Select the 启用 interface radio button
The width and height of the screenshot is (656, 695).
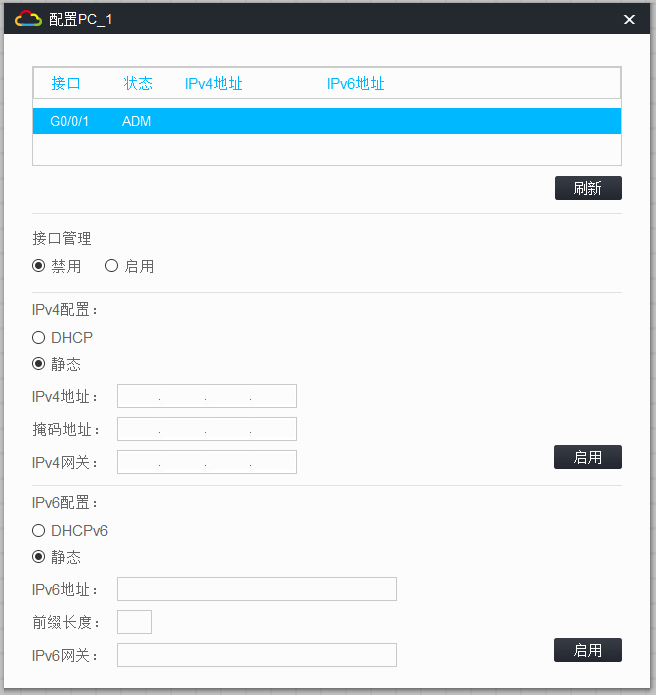(111, 266)
